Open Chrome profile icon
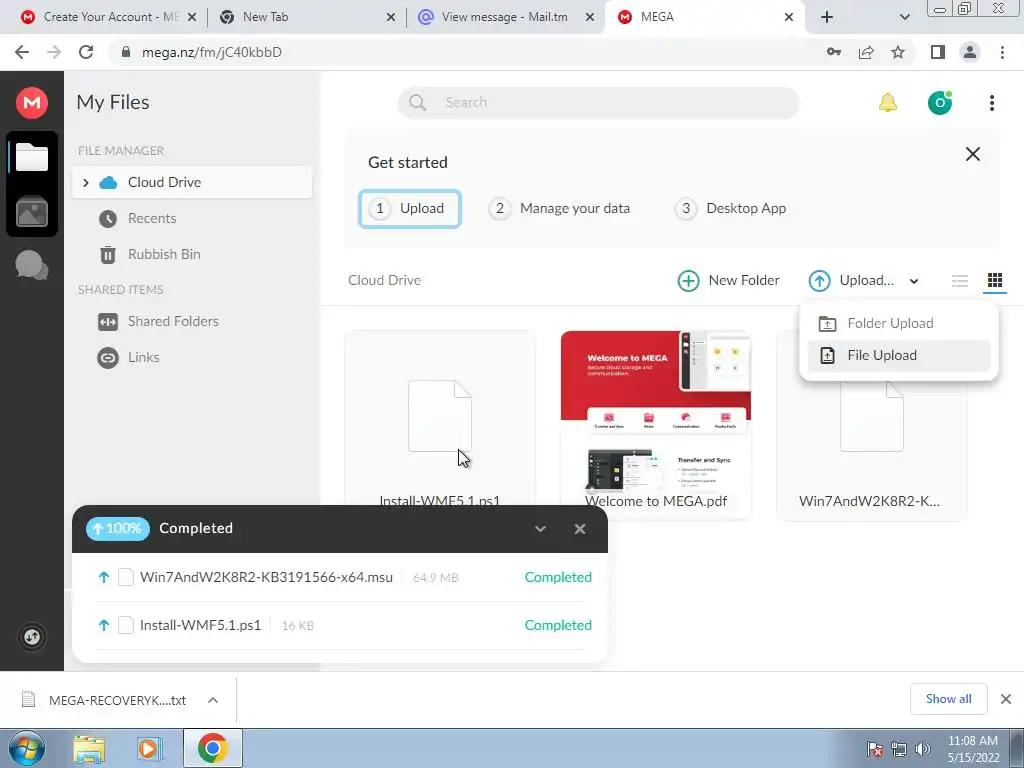The height and width of the screenshot is (768, 1024). pos(970,52)
